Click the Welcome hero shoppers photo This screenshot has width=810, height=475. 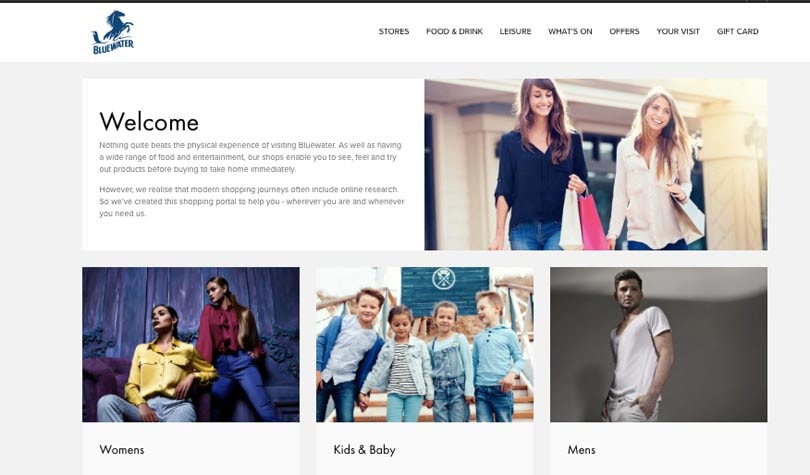tap(596, 164)
